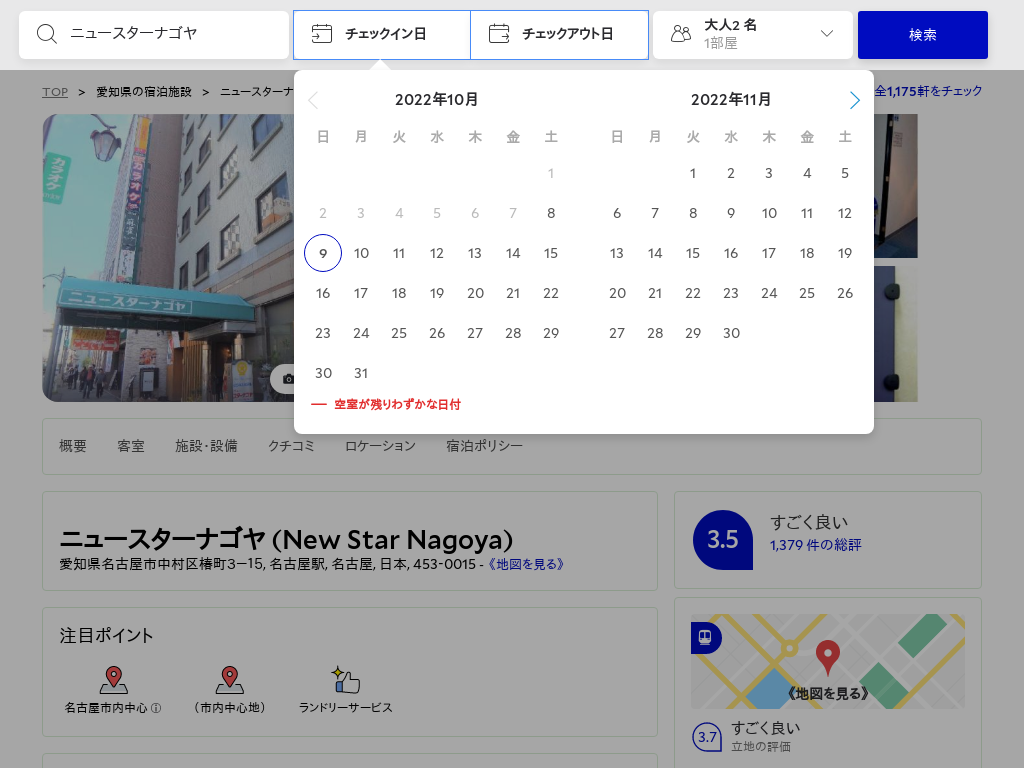Screen dimensions: 1024x768
Task: Open the main hotel exterior photo
Action: 168,258
